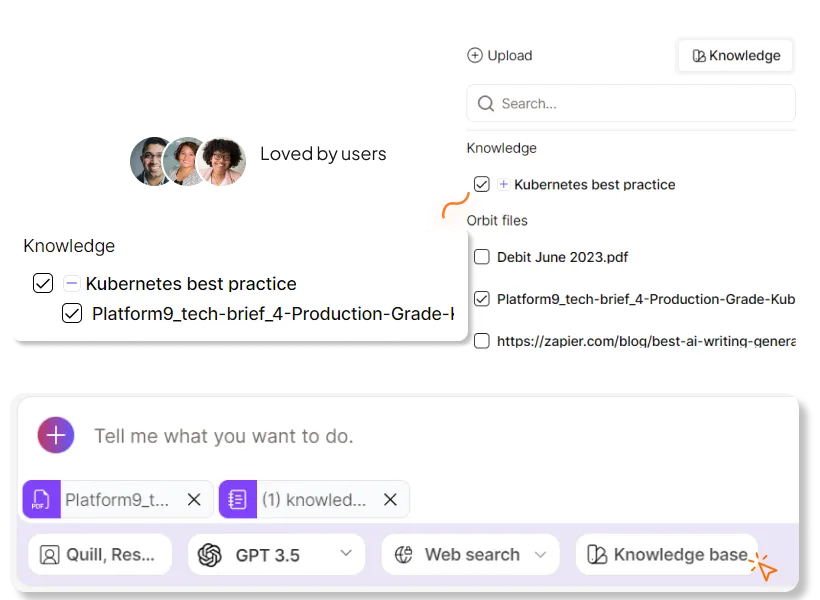Uncheck the Platform9 tech brief file
820x600 pixels.
tap(481, 298)
